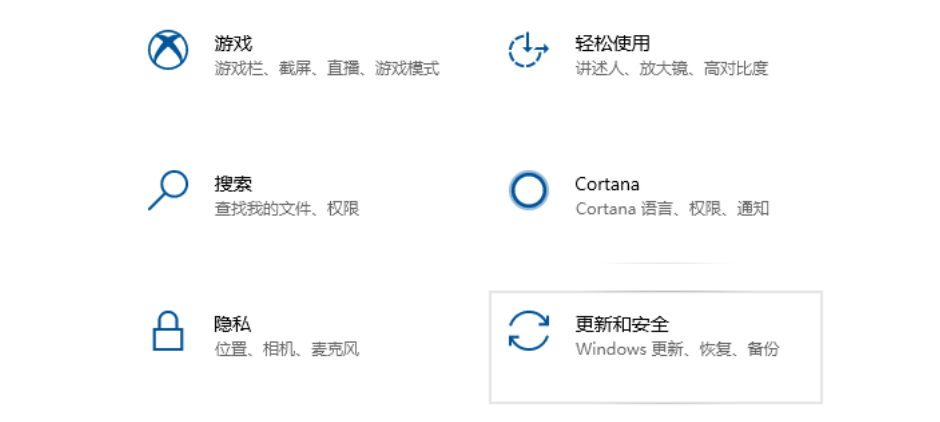Viewport: 940px width, 422px height.
Task: Click the Windows 更新、恢复、备份 description
Action: (677, 349)
